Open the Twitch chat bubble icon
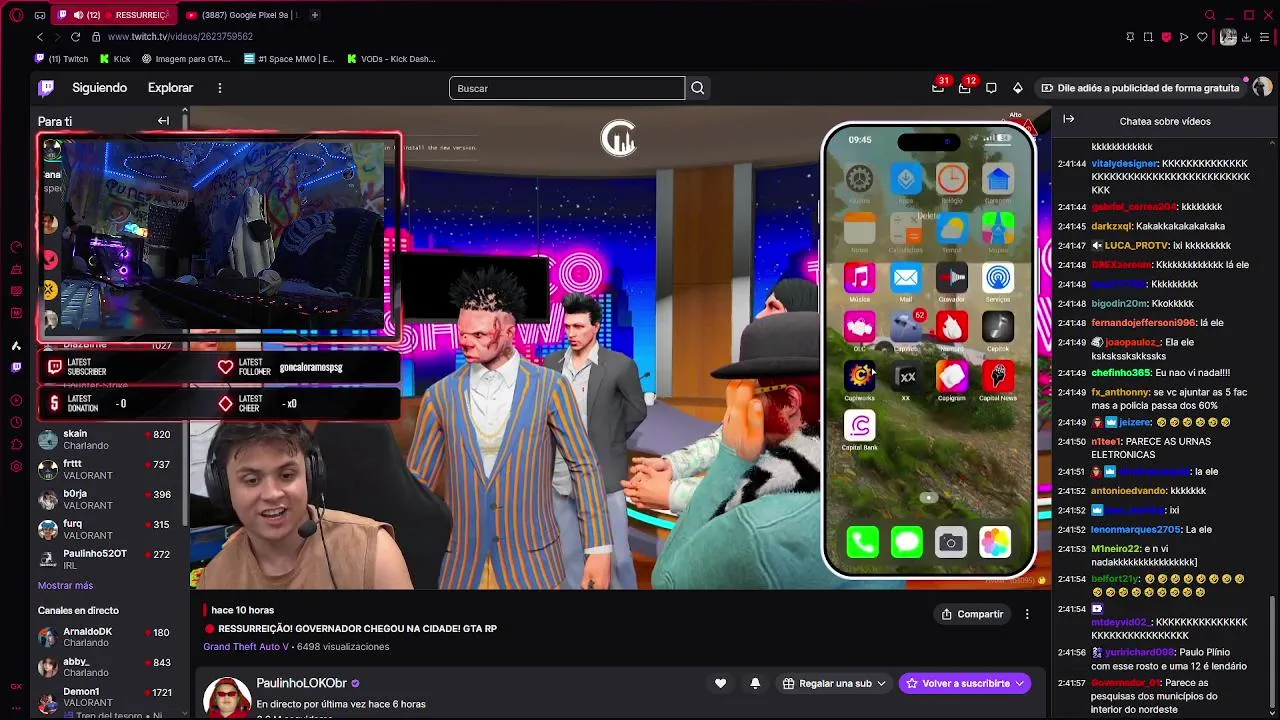The height and width of the screenshot is (720, 1280). point(991,88)
